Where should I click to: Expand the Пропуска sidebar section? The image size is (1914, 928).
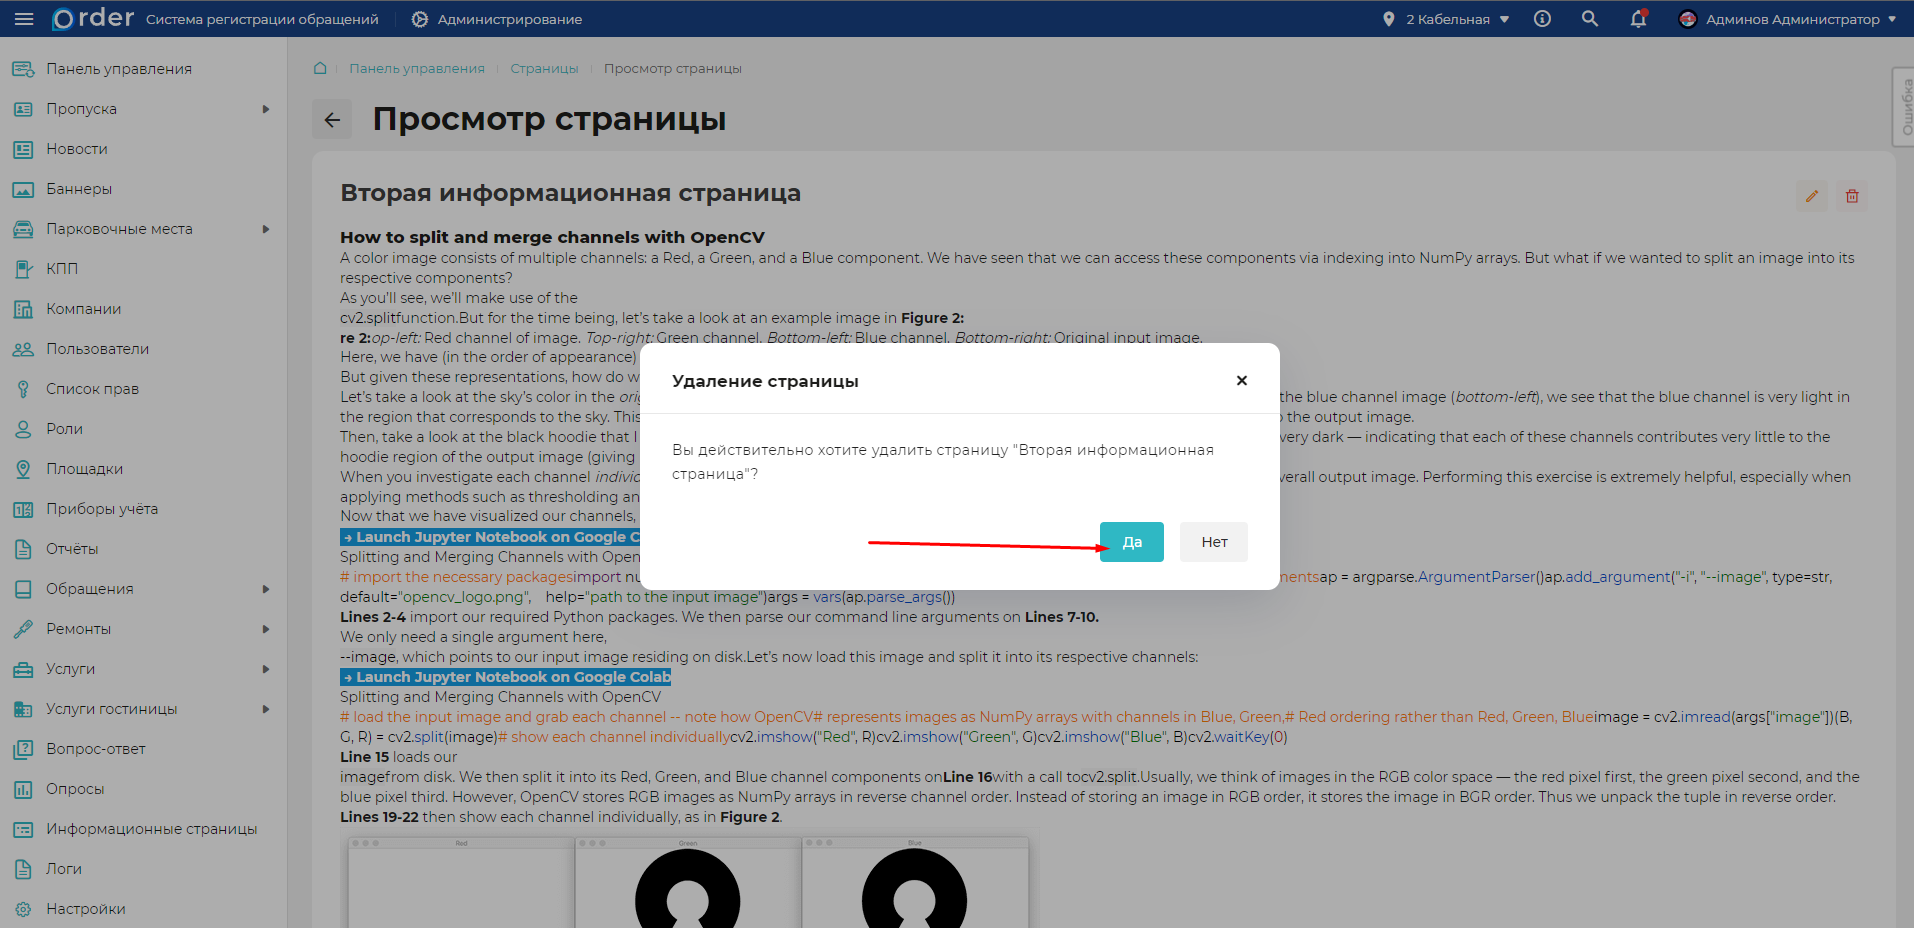tap(265, 108)
